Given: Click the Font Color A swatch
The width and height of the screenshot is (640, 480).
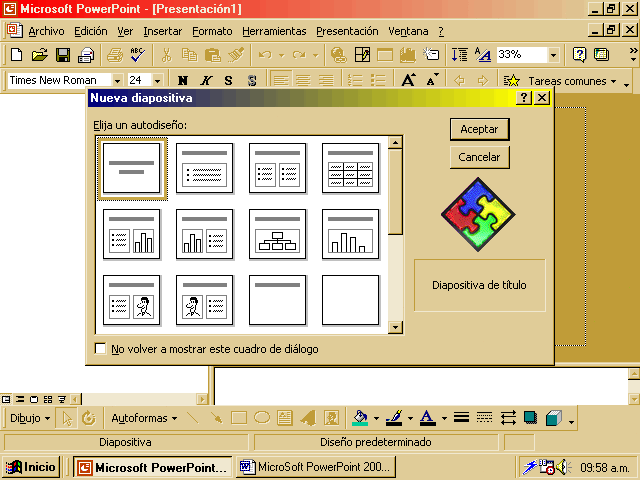Looking at the screenshot, I should click(427, 418).
